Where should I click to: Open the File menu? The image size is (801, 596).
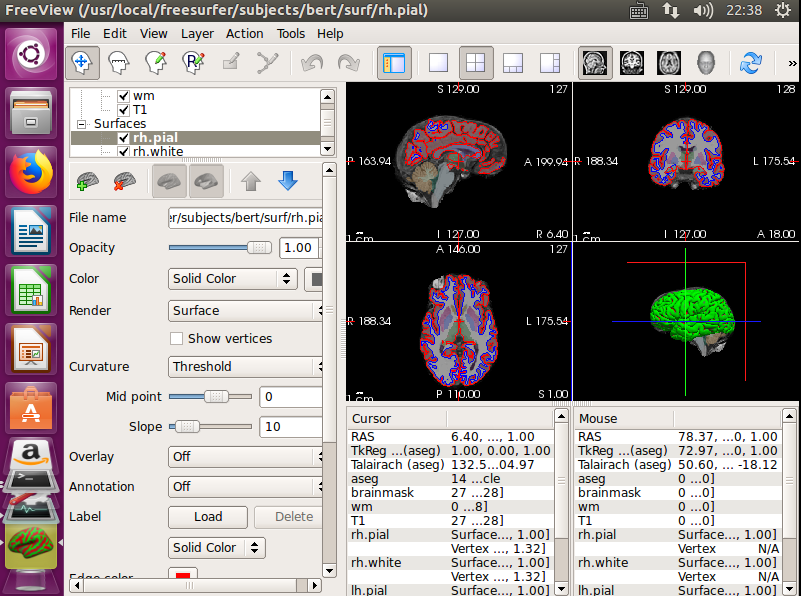81,34
